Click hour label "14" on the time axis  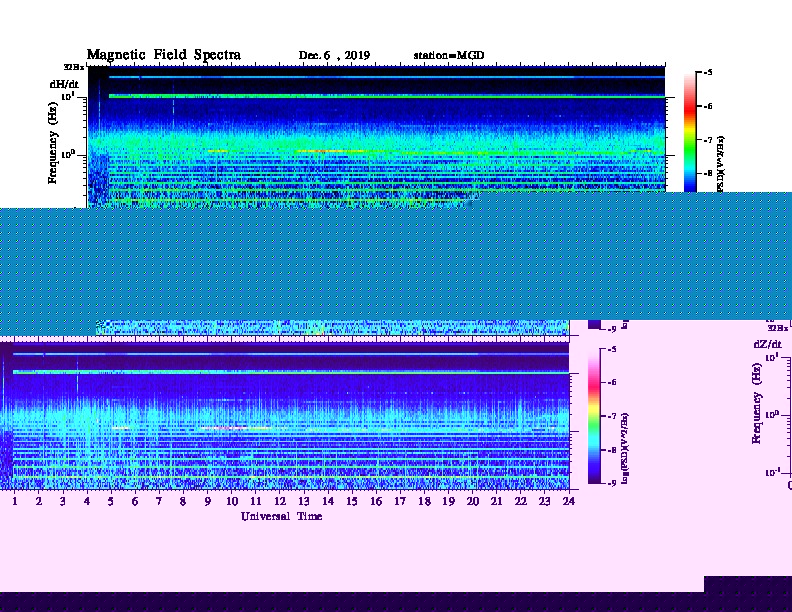pos(328,501)
